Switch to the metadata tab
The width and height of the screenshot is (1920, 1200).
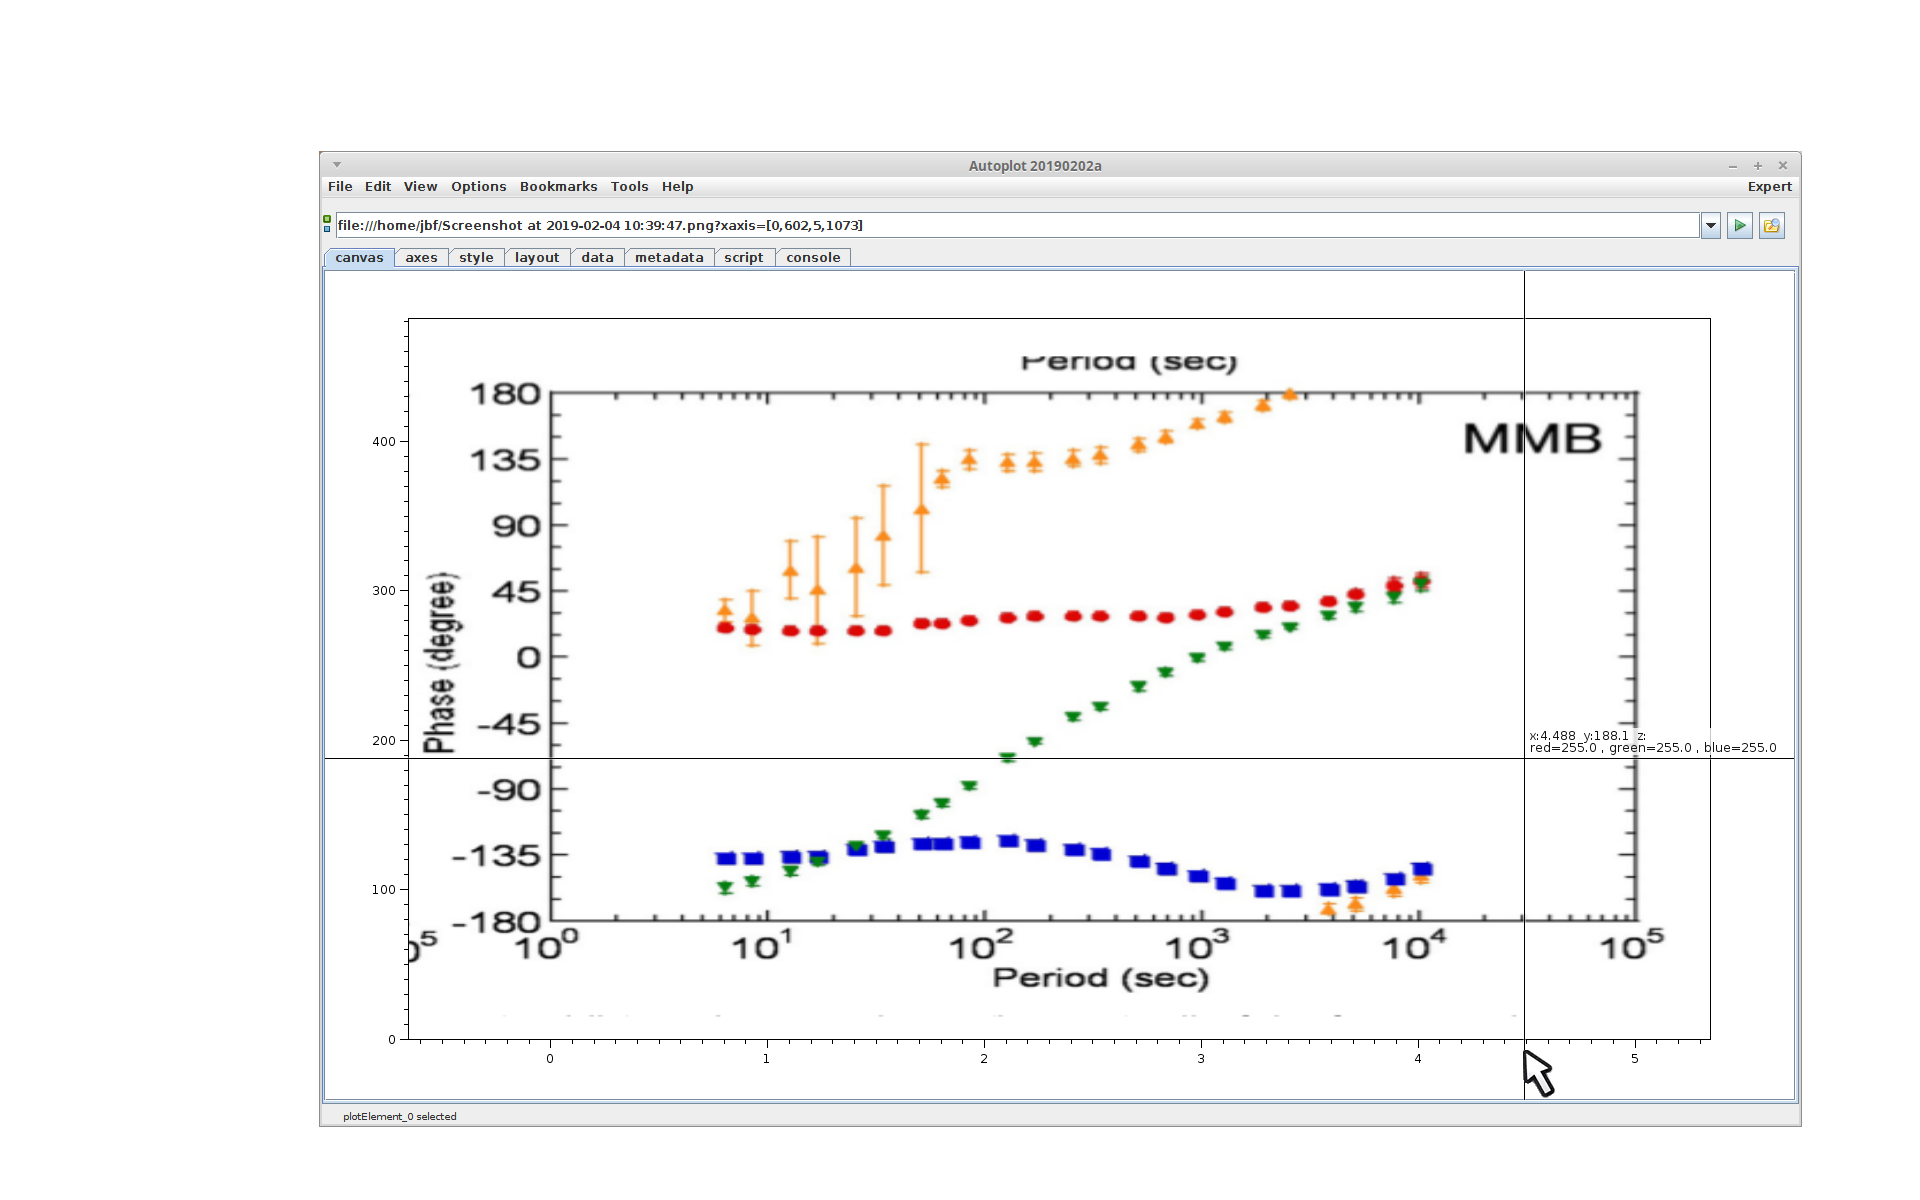click(x=669, y=258)
